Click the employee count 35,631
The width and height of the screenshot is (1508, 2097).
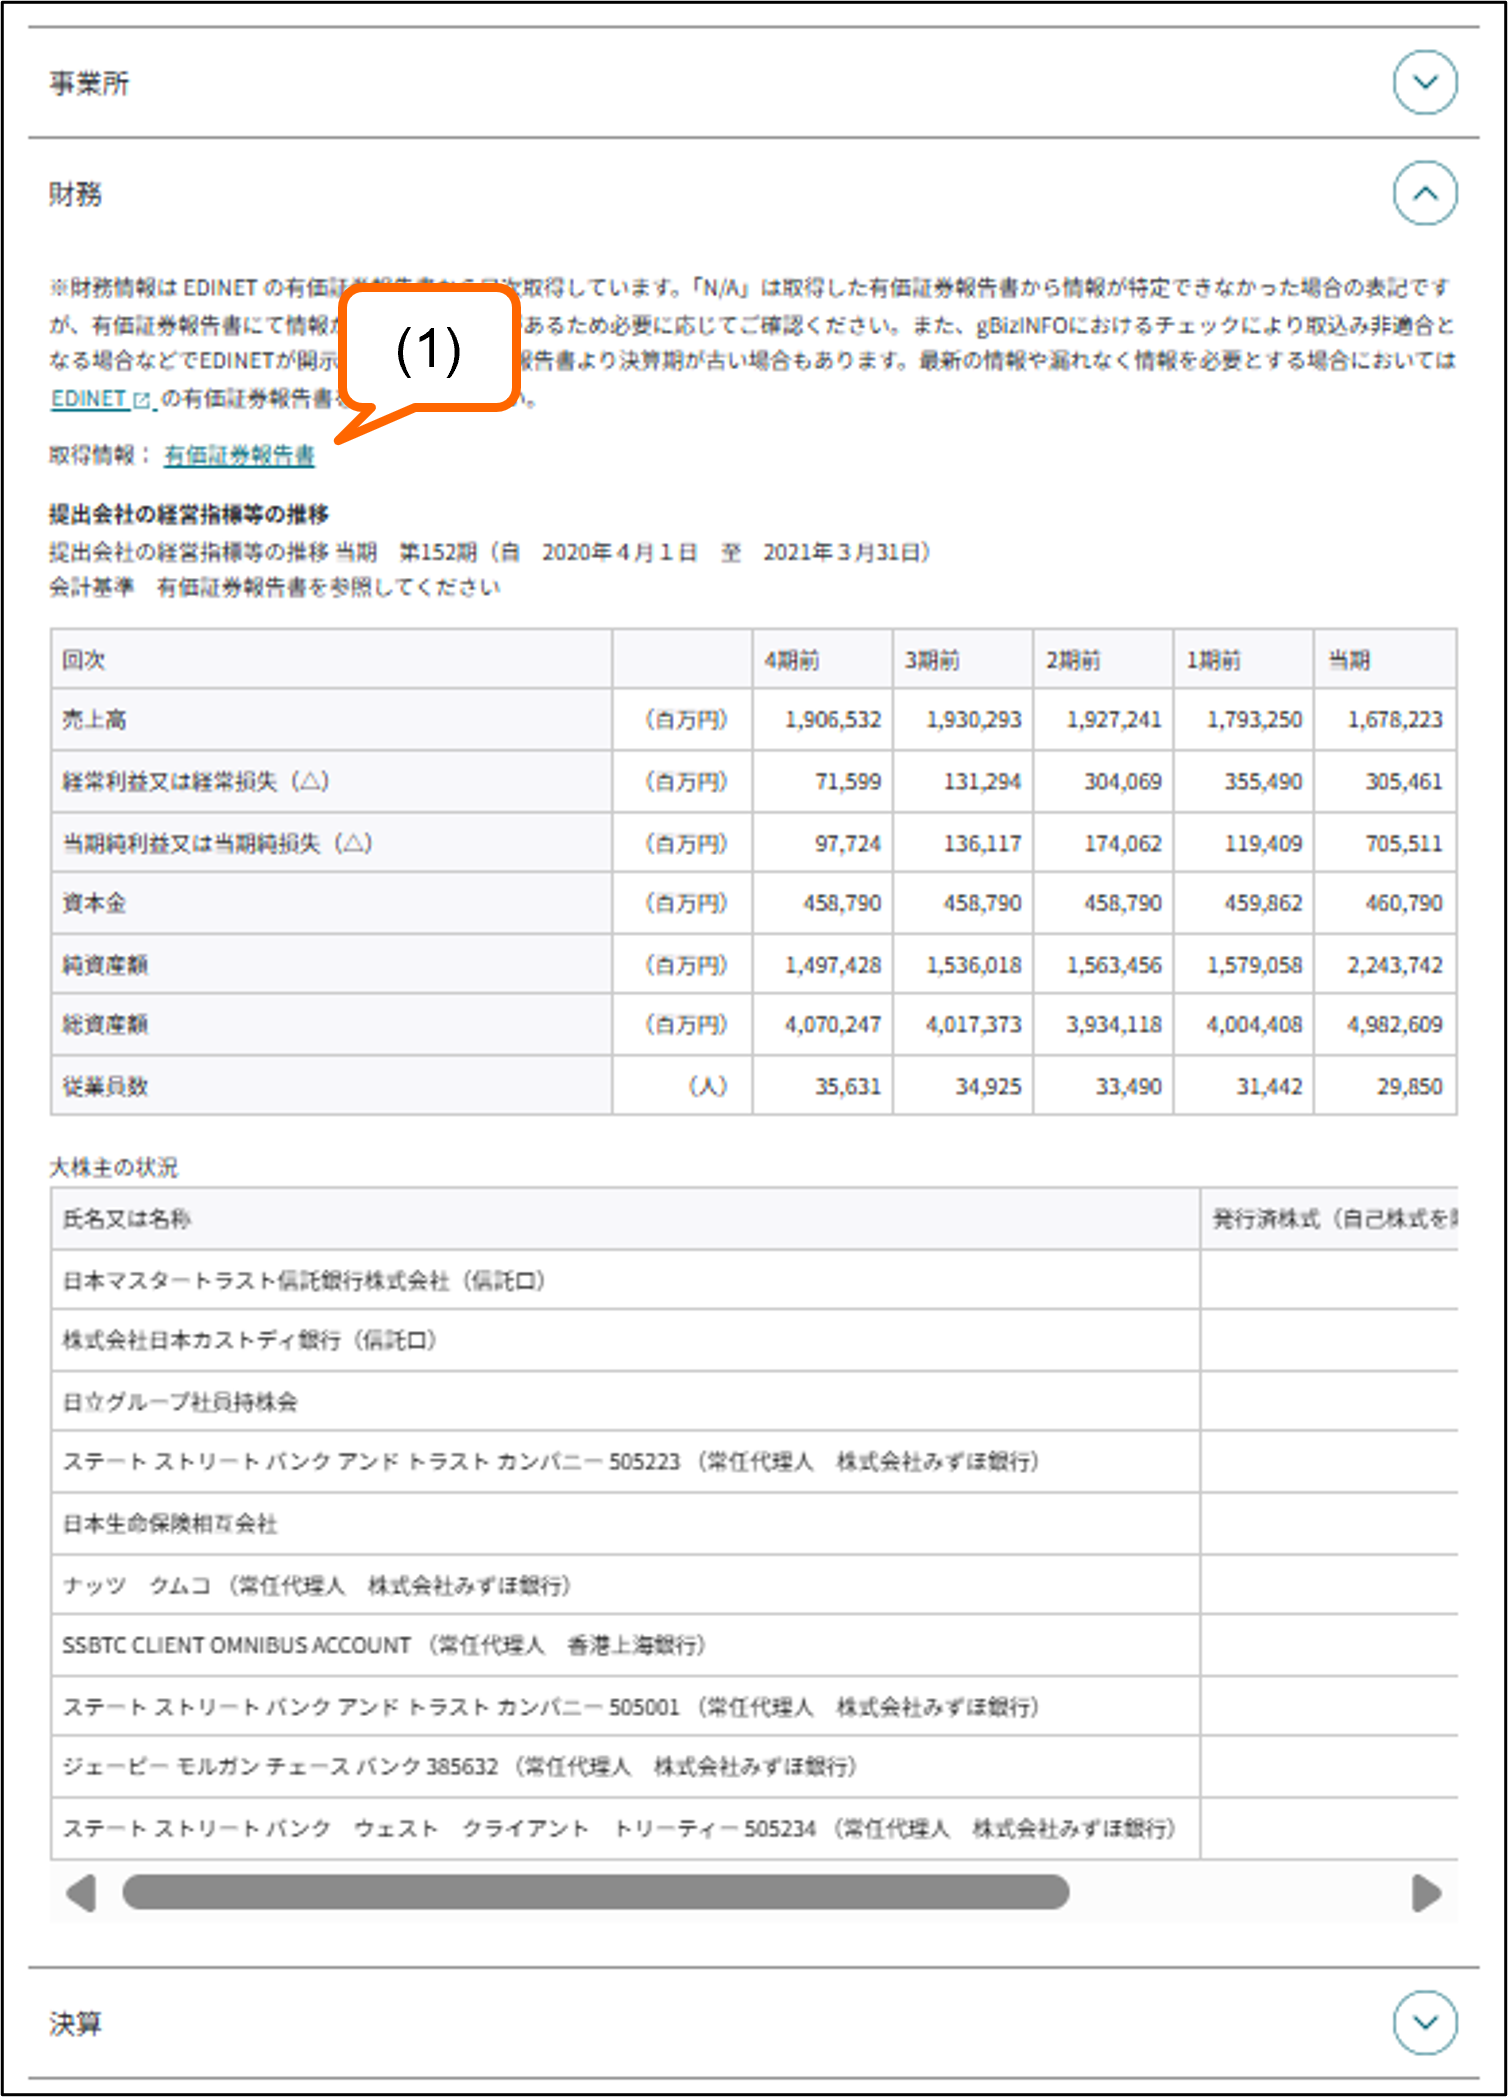[x=848, y=1087]
